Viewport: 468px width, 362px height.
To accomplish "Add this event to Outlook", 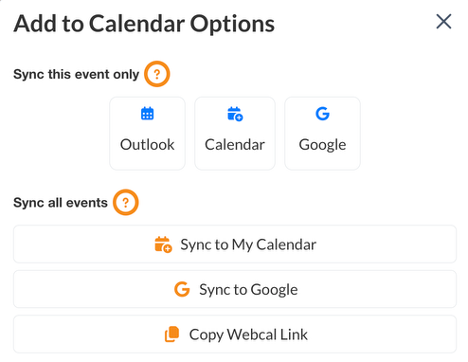I will [x=147, y=134].
